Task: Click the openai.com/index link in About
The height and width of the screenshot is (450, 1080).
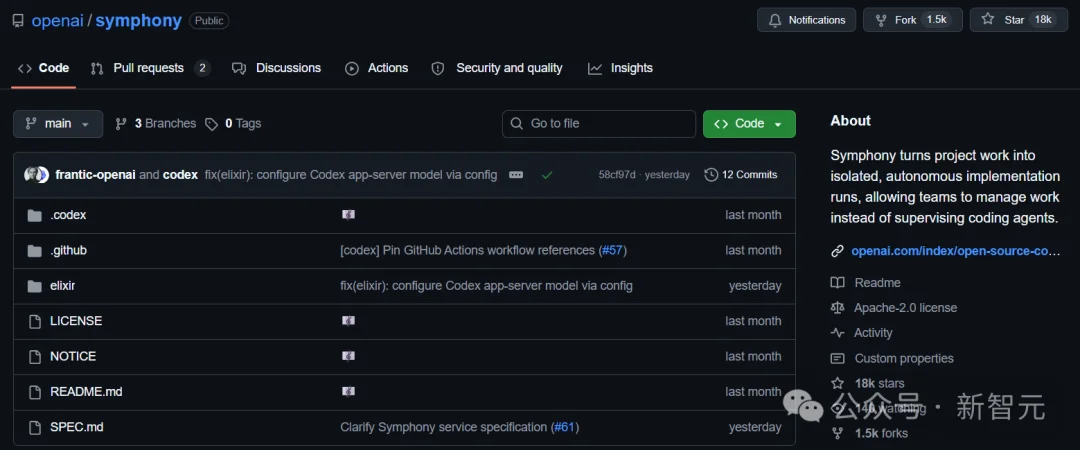Action: (x=955, y=251)
